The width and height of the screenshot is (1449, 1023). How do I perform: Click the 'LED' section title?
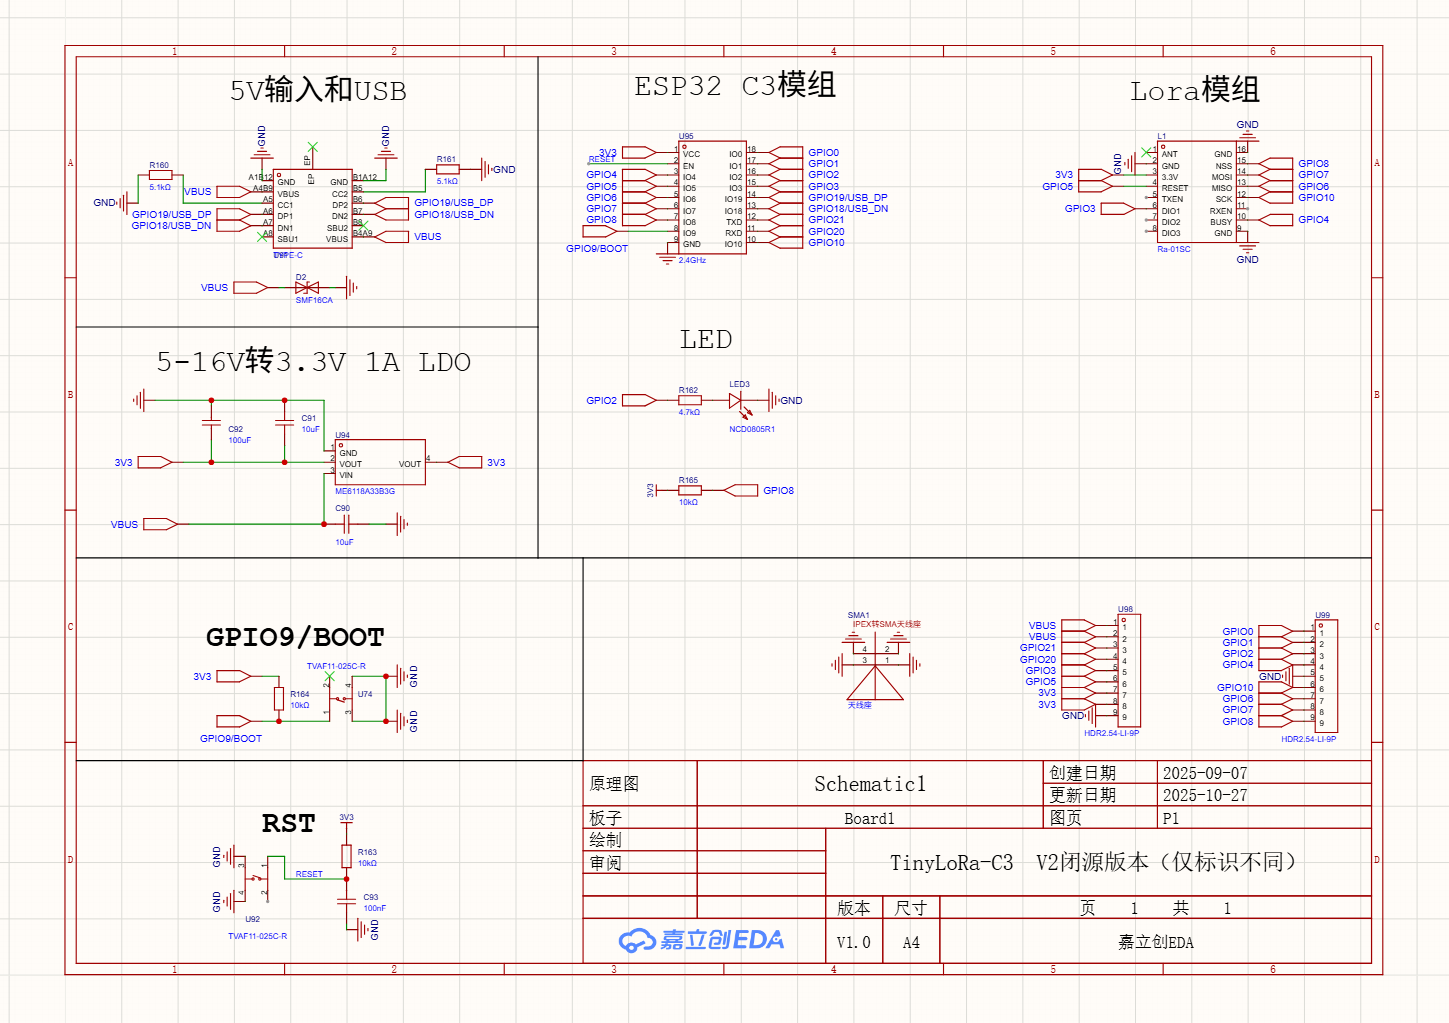click(706, 340)
